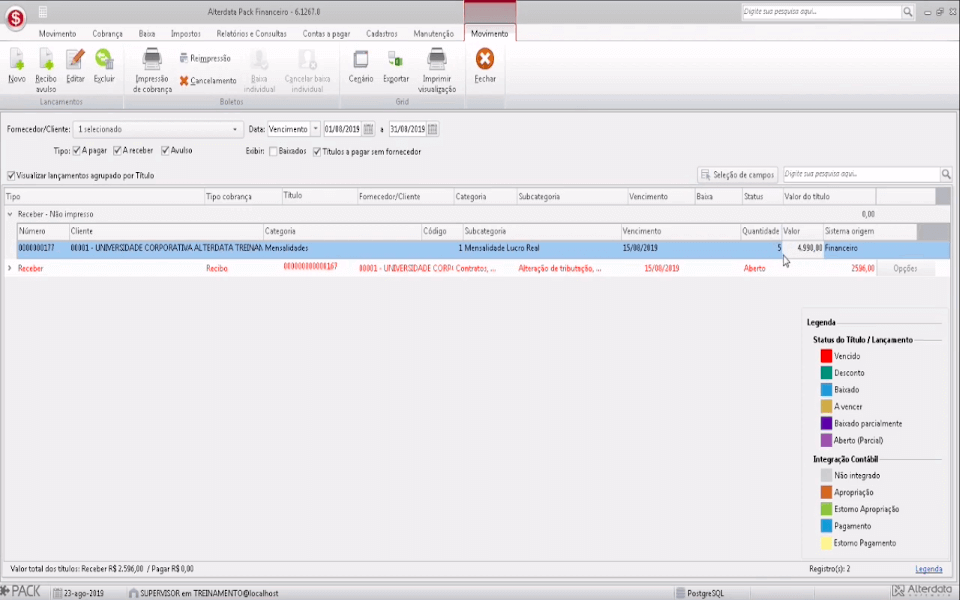Click the Legenda link at bottom right
960x600 pixels.
click(928, 569)
